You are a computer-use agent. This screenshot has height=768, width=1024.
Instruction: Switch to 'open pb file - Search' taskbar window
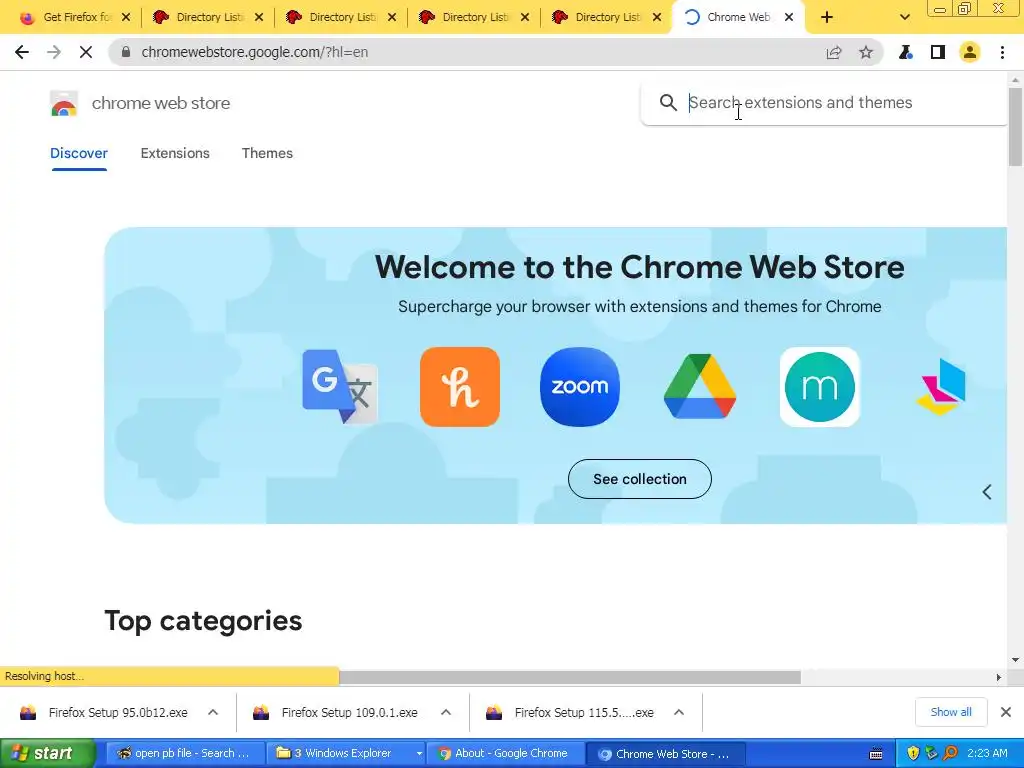pyautogui.click(x=185, y=754)
